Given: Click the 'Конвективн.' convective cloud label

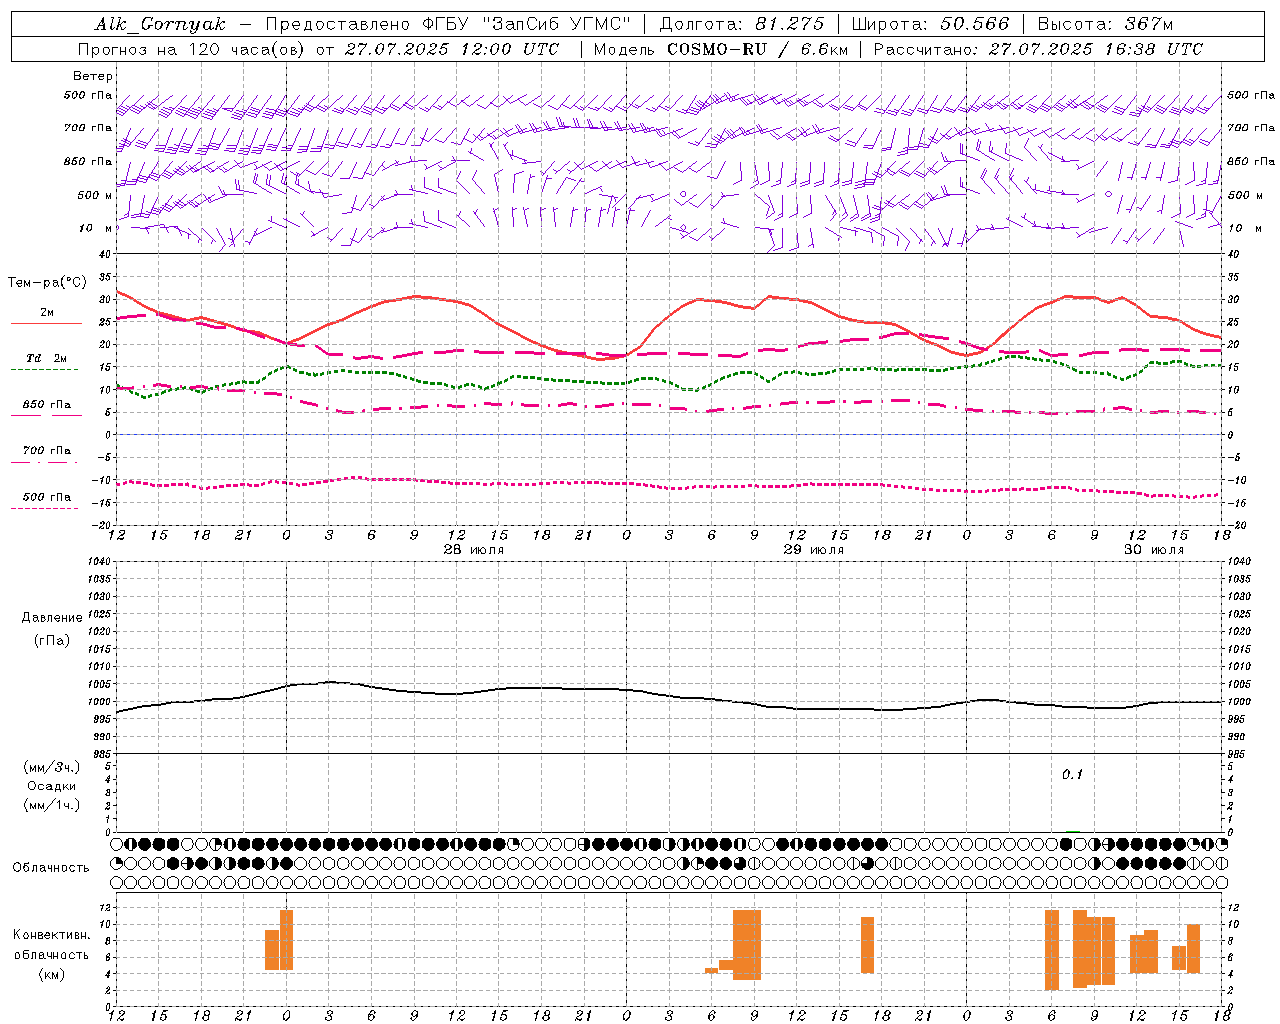Looking at the screenshot, I should (52, 935).
